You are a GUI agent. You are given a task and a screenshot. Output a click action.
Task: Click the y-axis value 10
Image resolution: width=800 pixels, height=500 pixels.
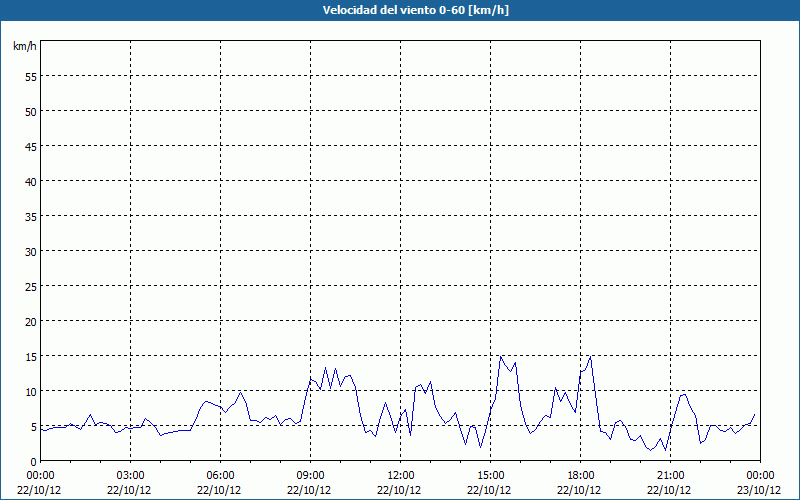click(31, 391)
